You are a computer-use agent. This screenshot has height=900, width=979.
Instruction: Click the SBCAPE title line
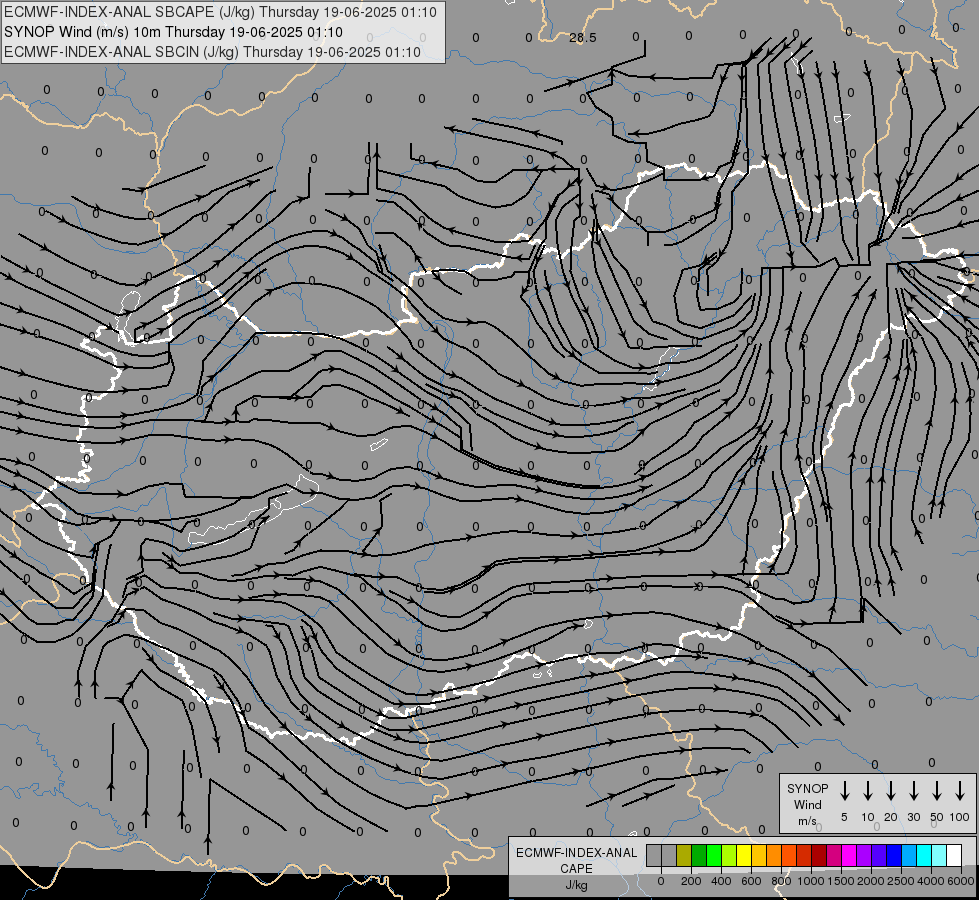coord(220,12)
